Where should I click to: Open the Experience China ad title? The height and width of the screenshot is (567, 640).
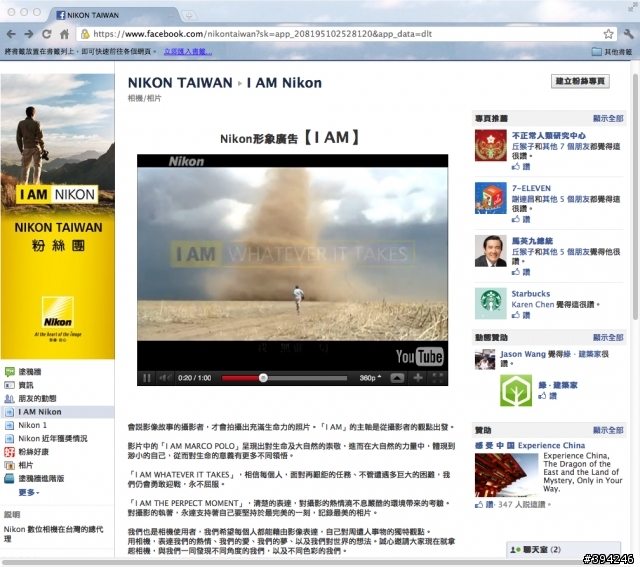[x=530, y=445]
